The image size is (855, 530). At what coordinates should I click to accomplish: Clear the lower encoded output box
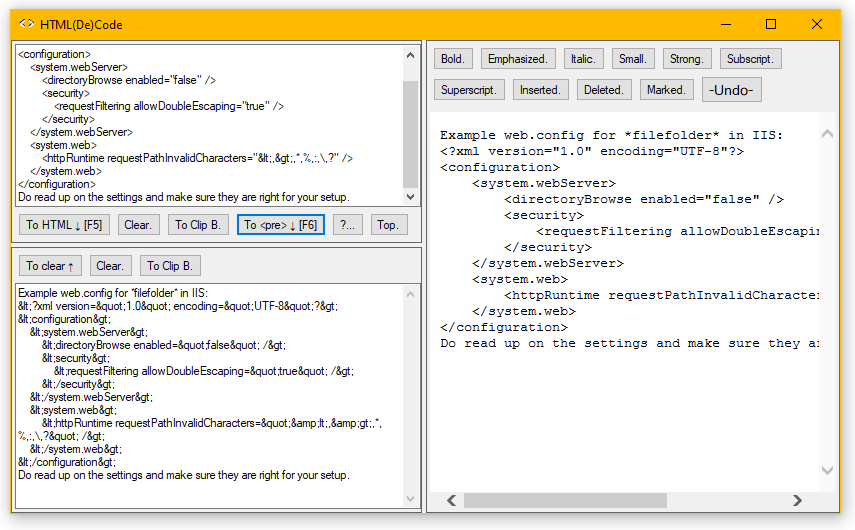(x=111, y=266)
